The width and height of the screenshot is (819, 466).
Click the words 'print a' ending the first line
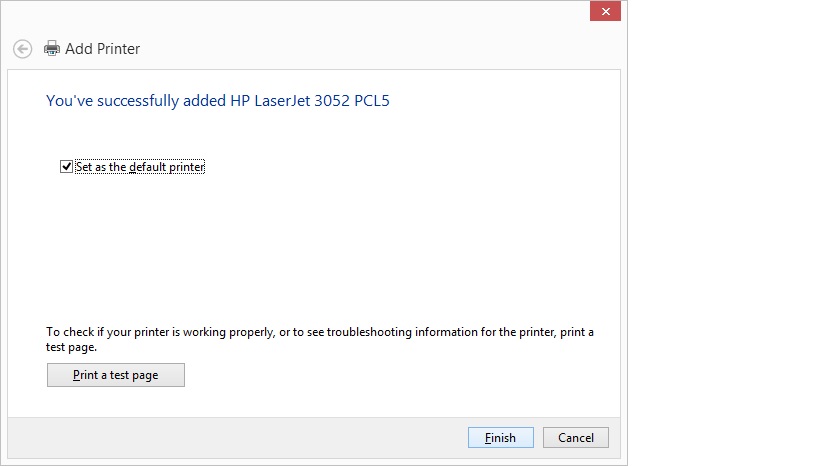coord(577,332)
